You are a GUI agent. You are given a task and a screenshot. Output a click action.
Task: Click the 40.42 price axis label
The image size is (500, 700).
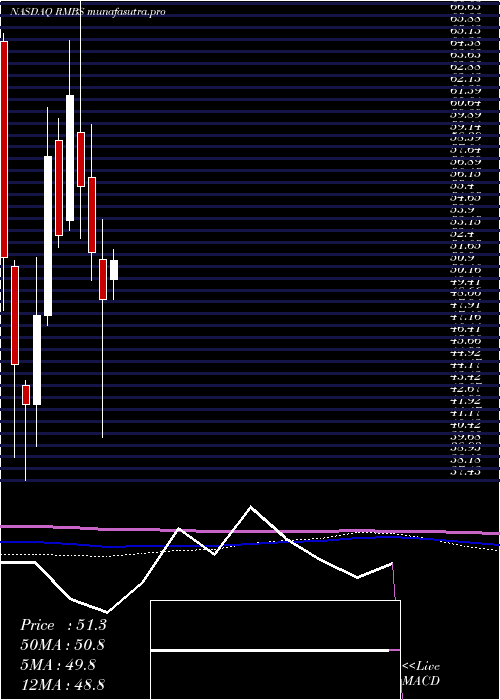point(466,425)
